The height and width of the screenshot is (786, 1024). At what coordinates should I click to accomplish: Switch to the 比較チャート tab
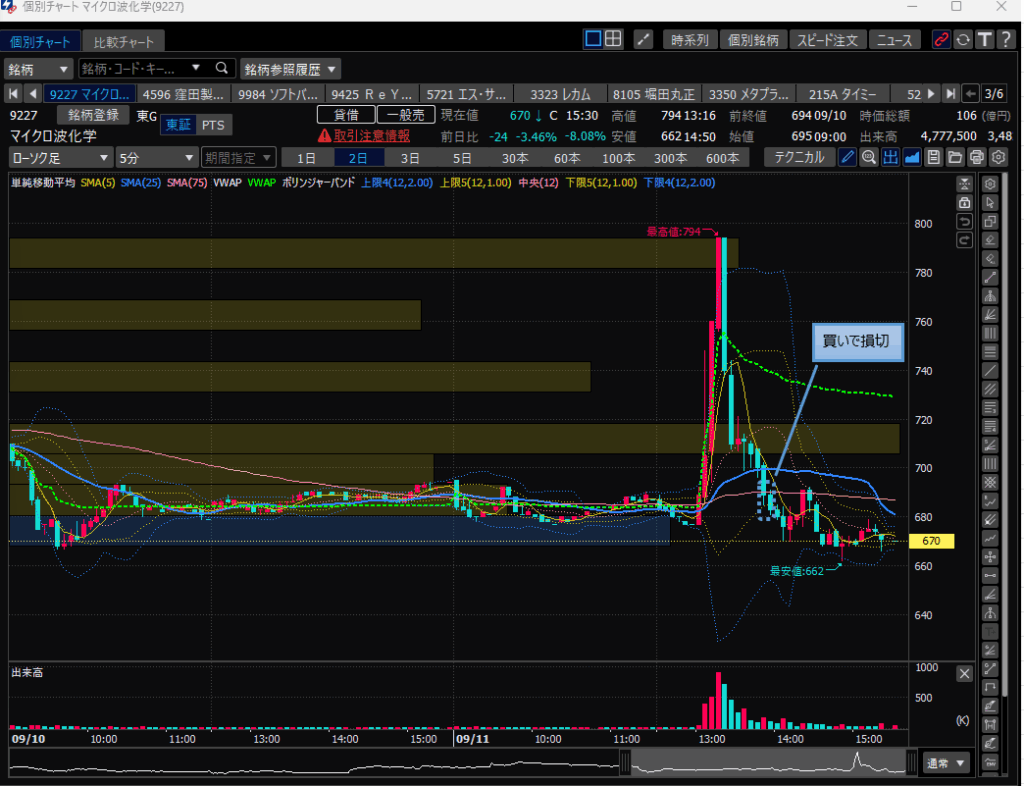click(123, 42)
